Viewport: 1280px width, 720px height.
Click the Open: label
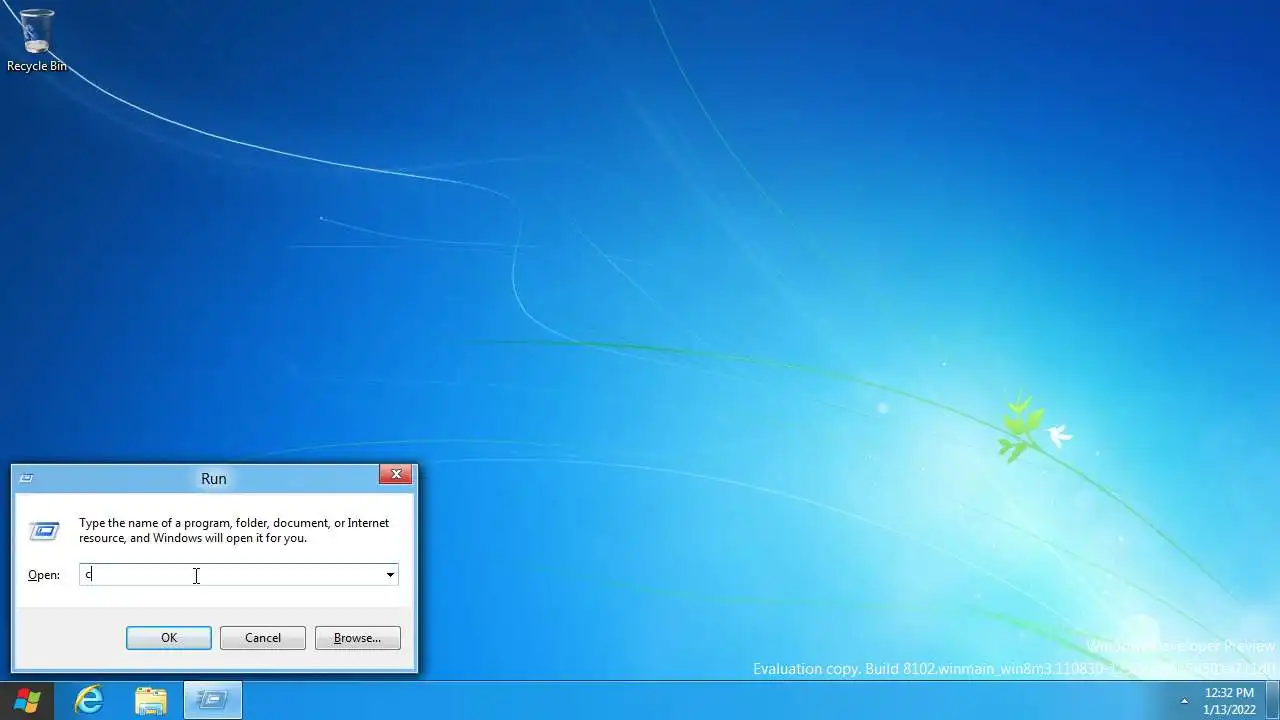[44, 575]
